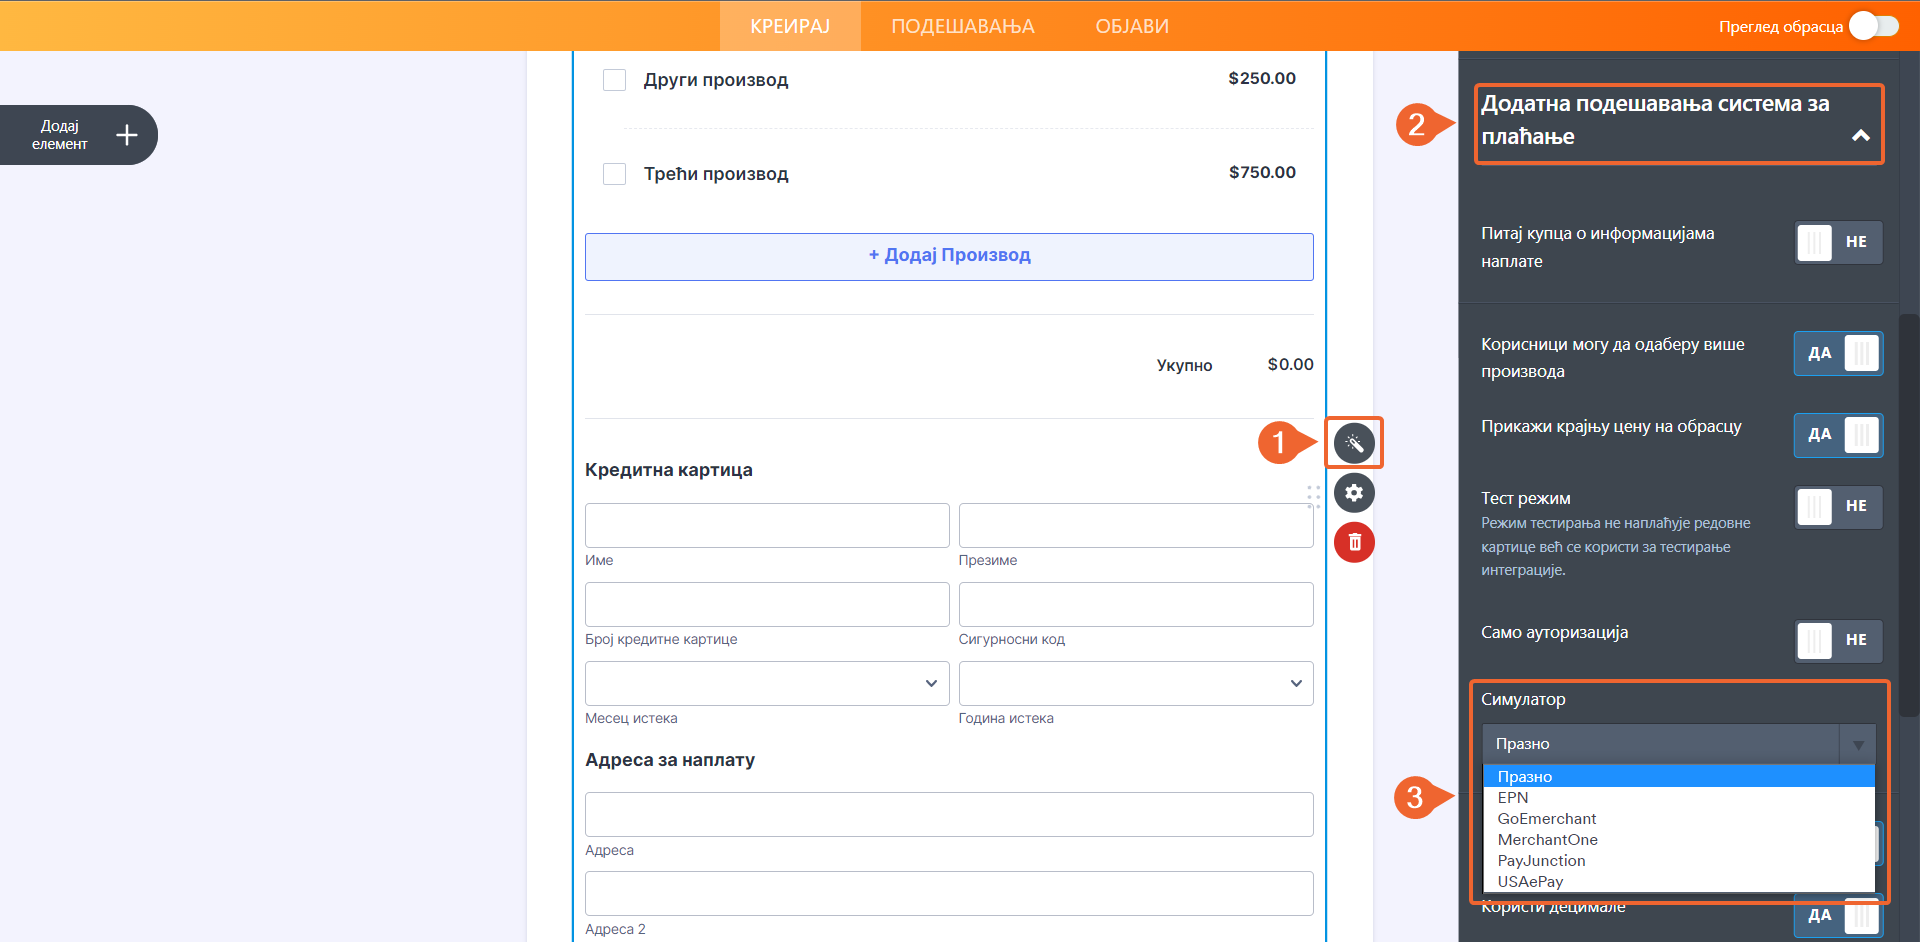Check the Трећи производ checkbox
The height and width of the screenshot is (942, 1920).
(614, 174)
